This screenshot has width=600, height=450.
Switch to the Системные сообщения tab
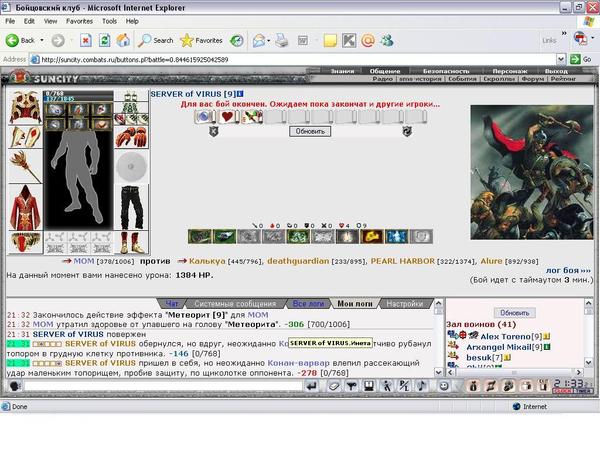[235, 303]
